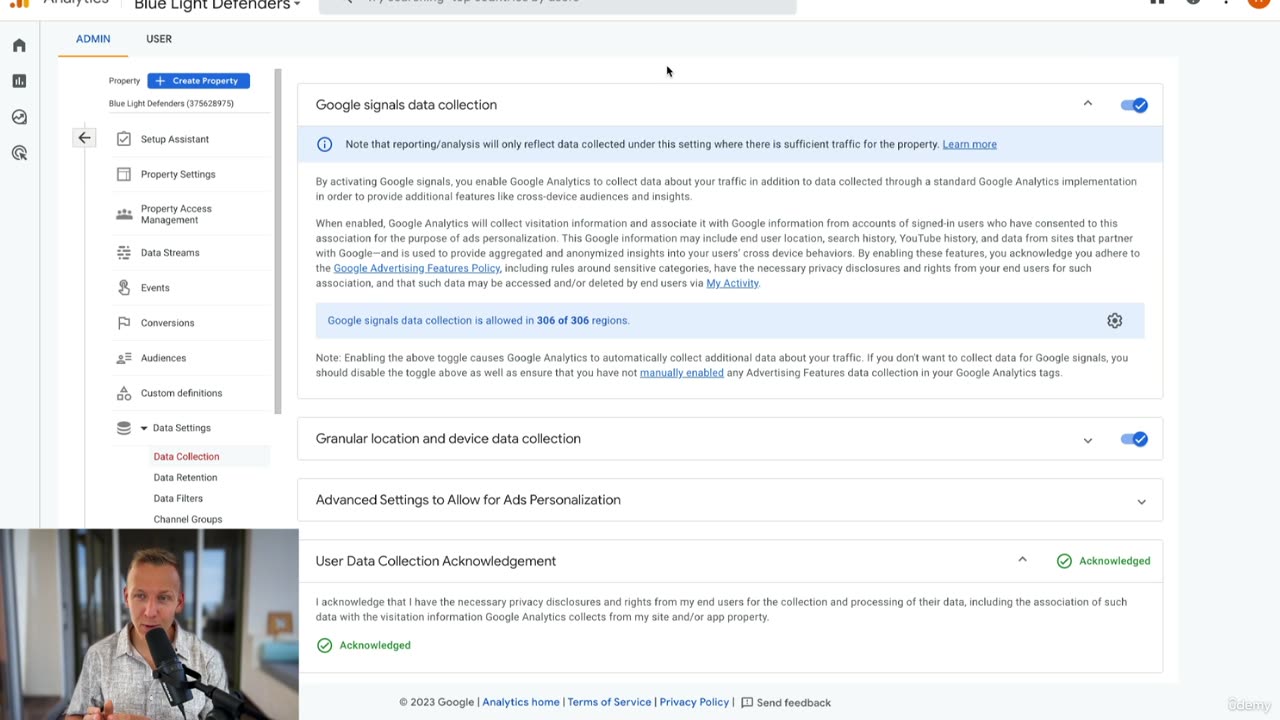1280x720 pixels.
Task: Click the Blue Light Defenders (375628975) property name
Action: coord(171,103)
